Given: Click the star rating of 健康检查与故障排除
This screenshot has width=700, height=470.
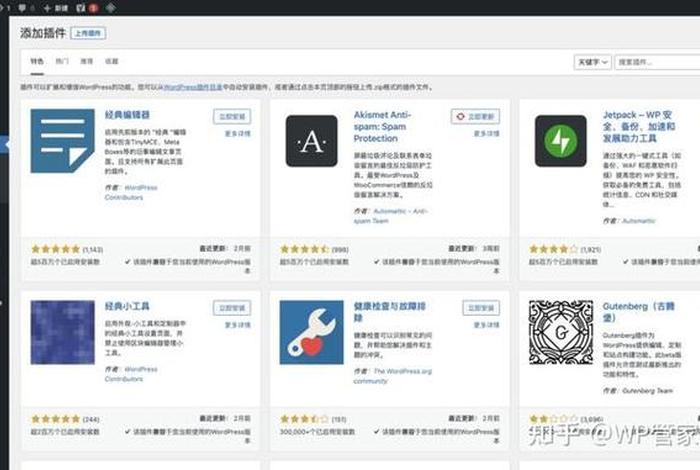Looking at the screenshot, I should pos(305,419).
